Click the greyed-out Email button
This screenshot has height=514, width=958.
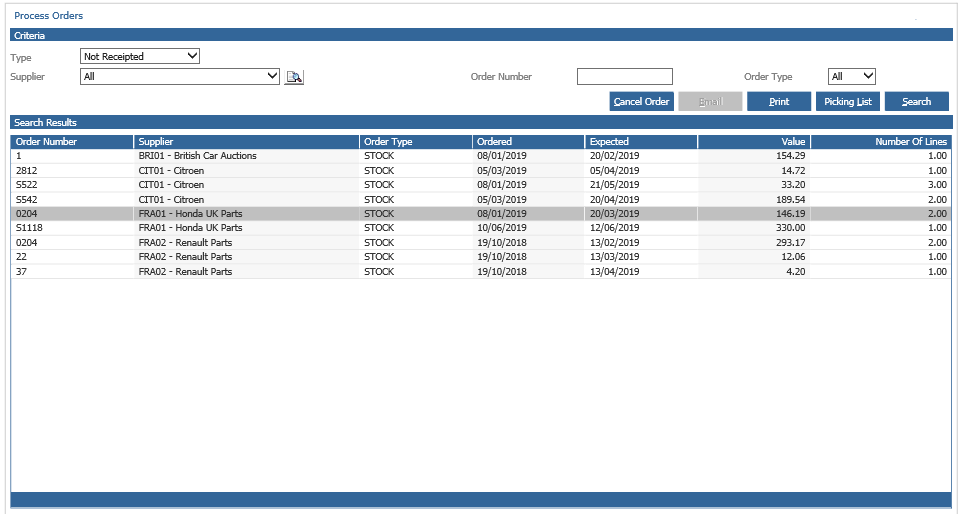(711, 101)
